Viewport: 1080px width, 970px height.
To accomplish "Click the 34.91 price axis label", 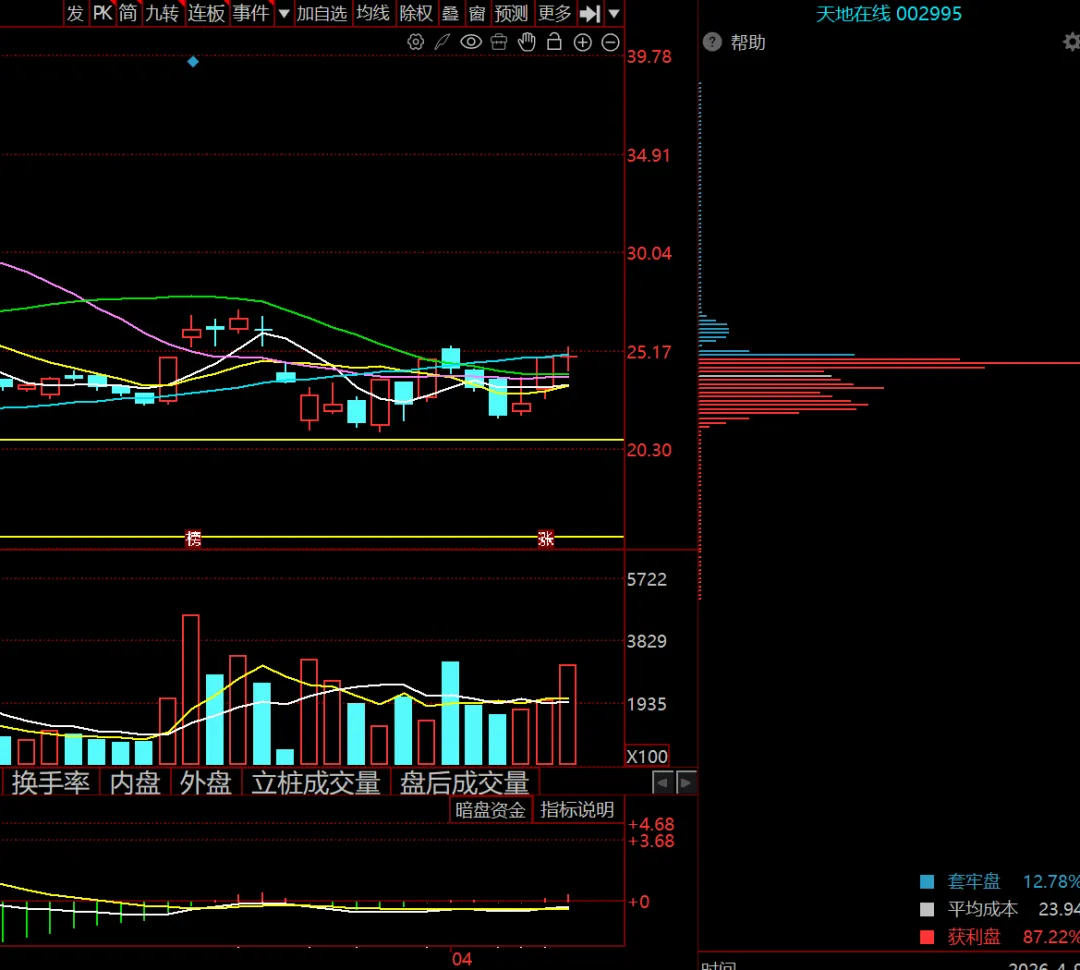I will coord(649,156).
